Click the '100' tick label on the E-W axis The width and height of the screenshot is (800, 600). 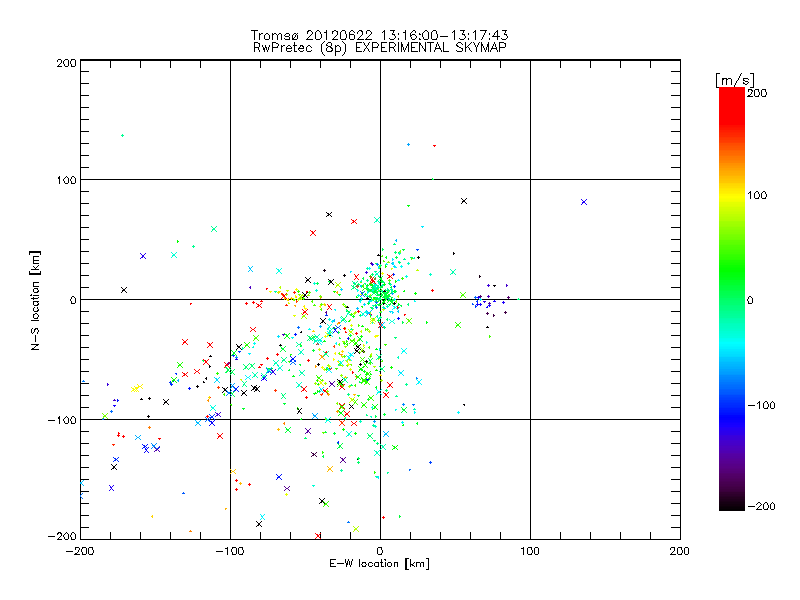click(530, 551)
